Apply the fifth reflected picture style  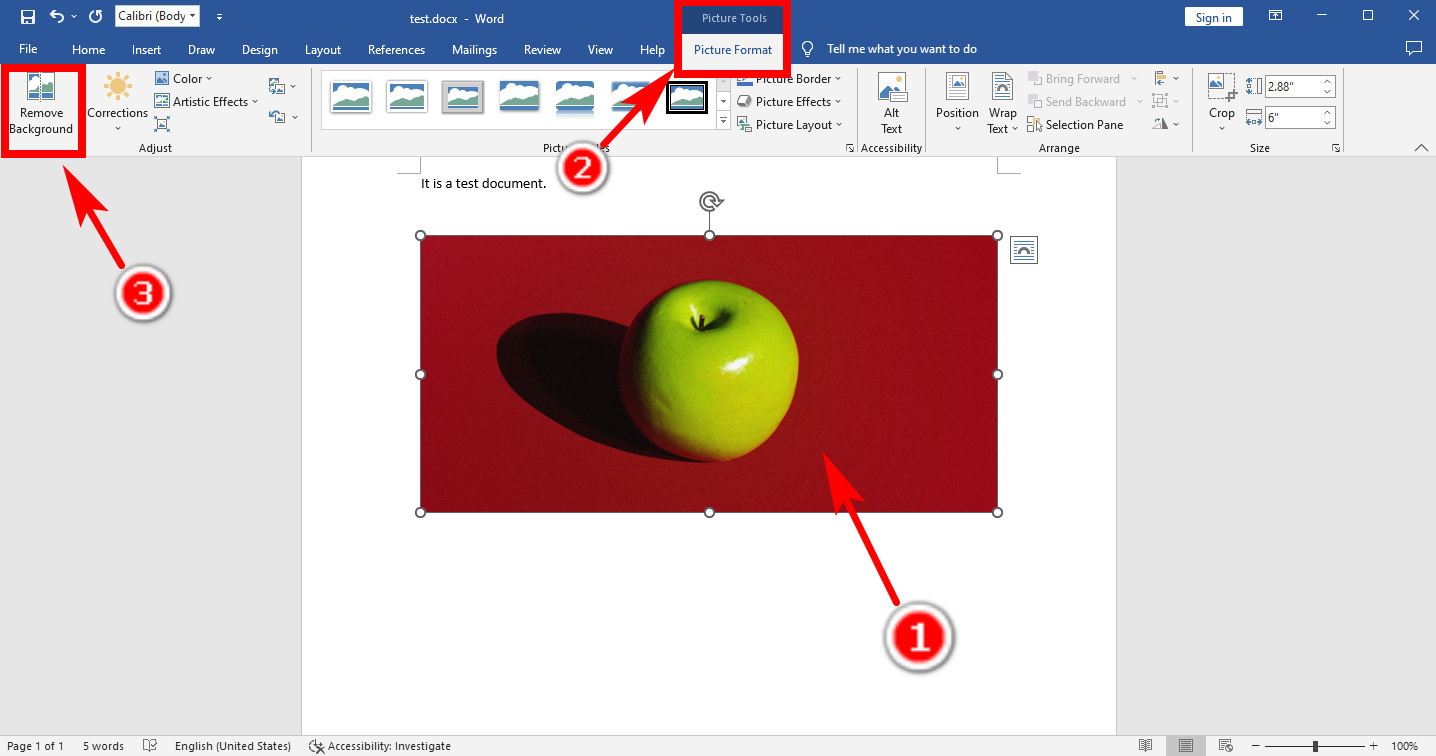click(x=575, y=97)
